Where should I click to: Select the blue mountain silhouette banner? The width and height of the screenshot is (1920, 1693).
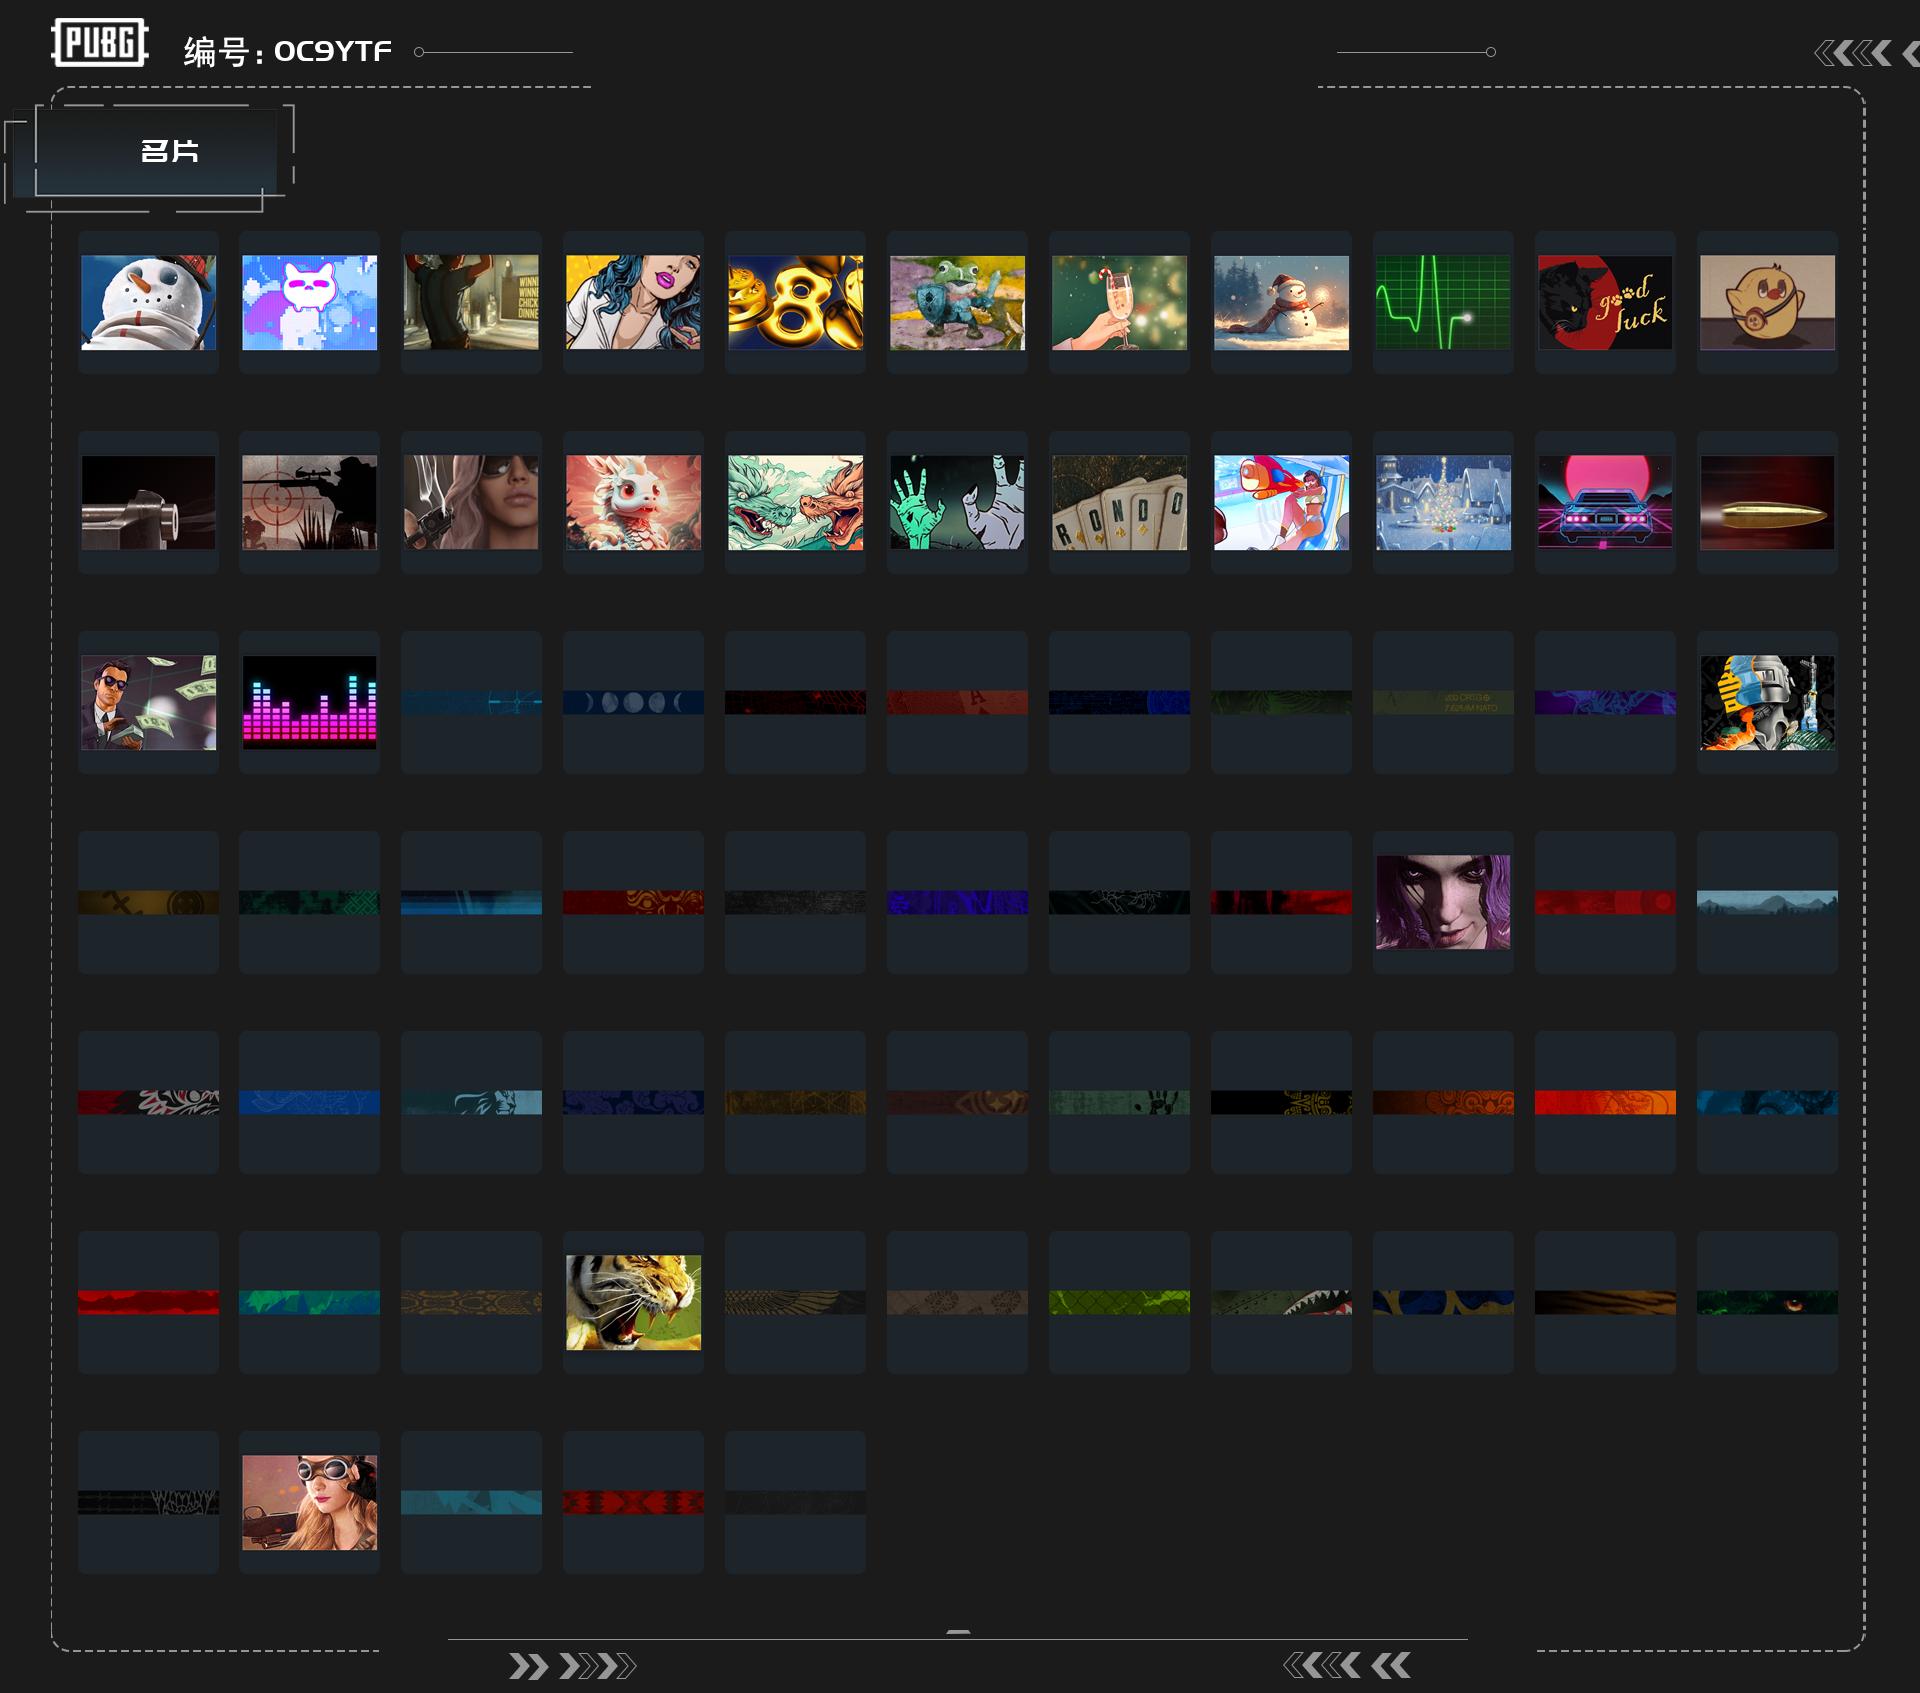[x=1767, y=902]
